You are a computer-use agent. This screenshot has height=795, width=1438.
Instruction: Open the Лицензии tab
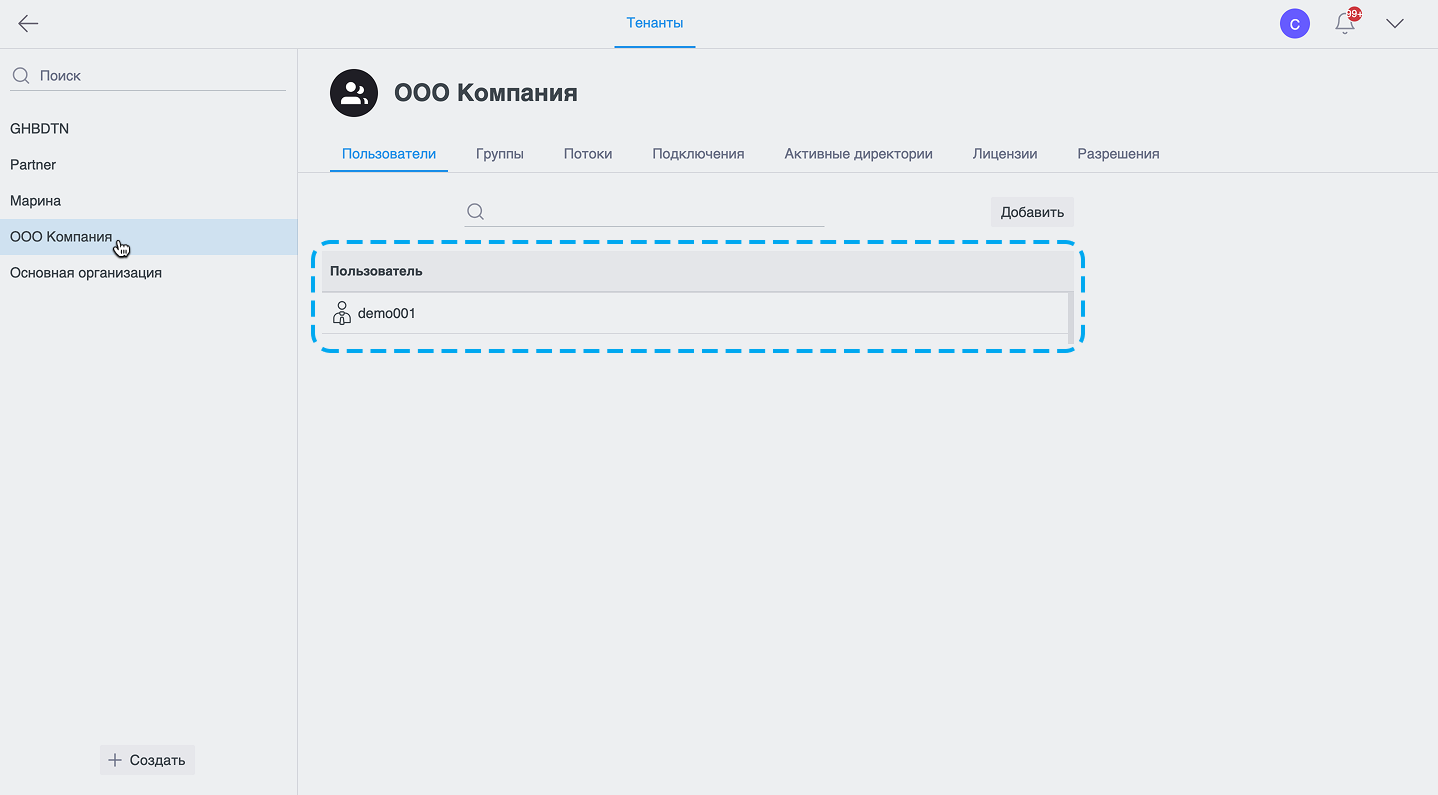click(x=1005, y=154)
